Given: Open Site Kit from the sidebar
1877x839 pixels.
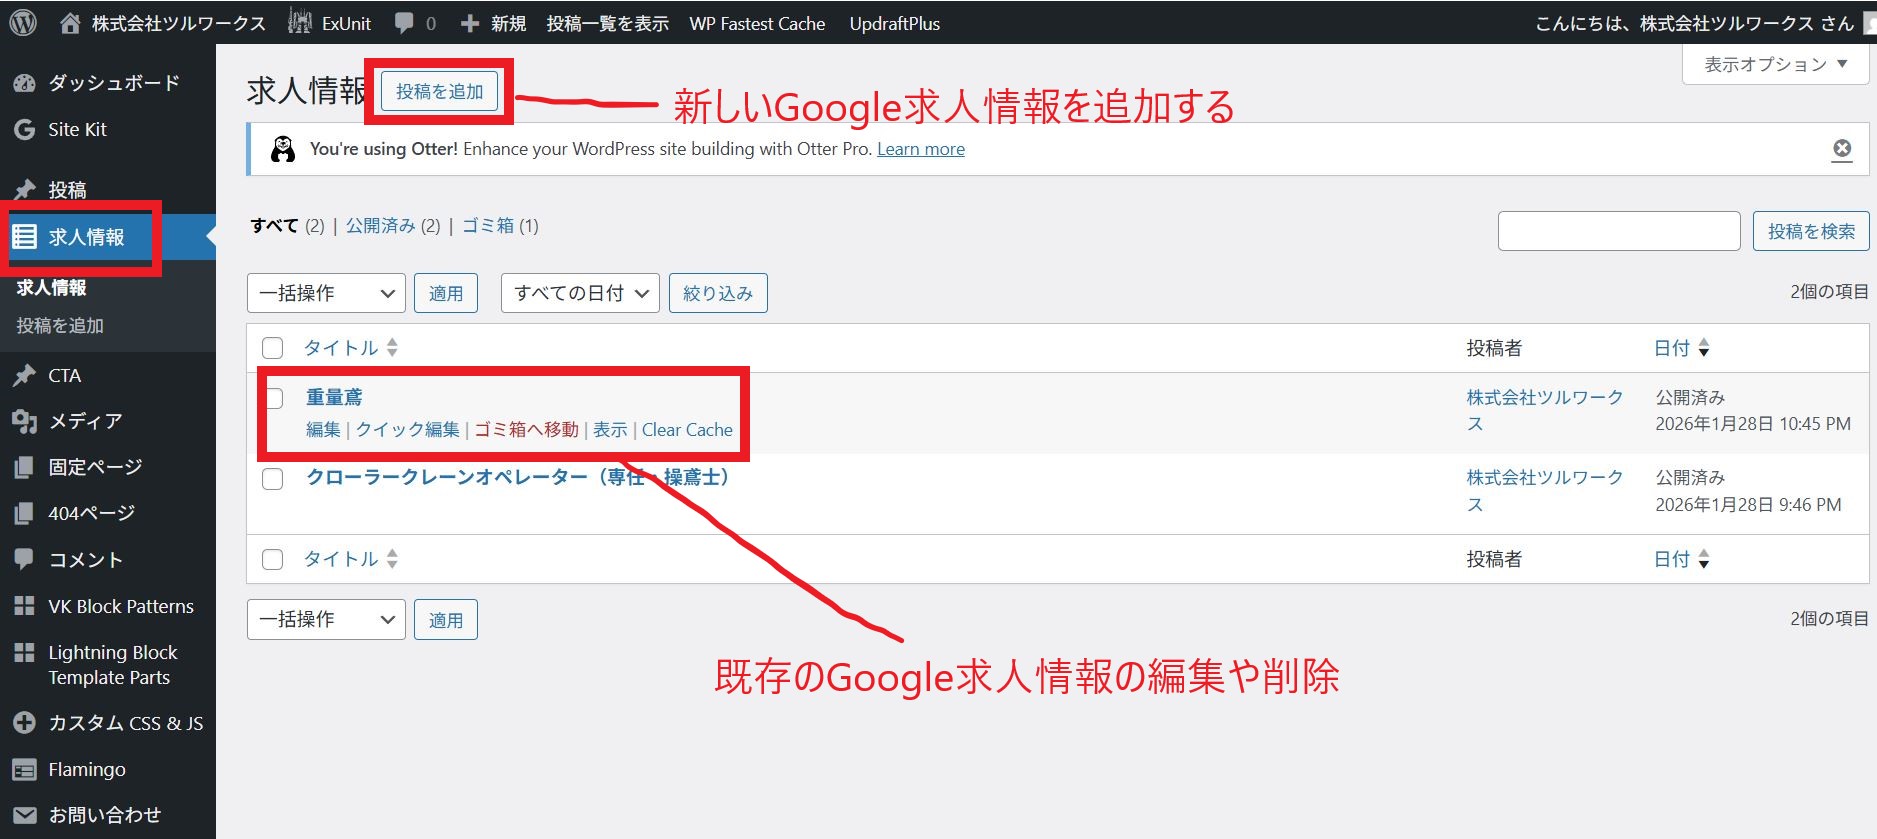Looking at the screenshot, I should [x=77, y=129].
